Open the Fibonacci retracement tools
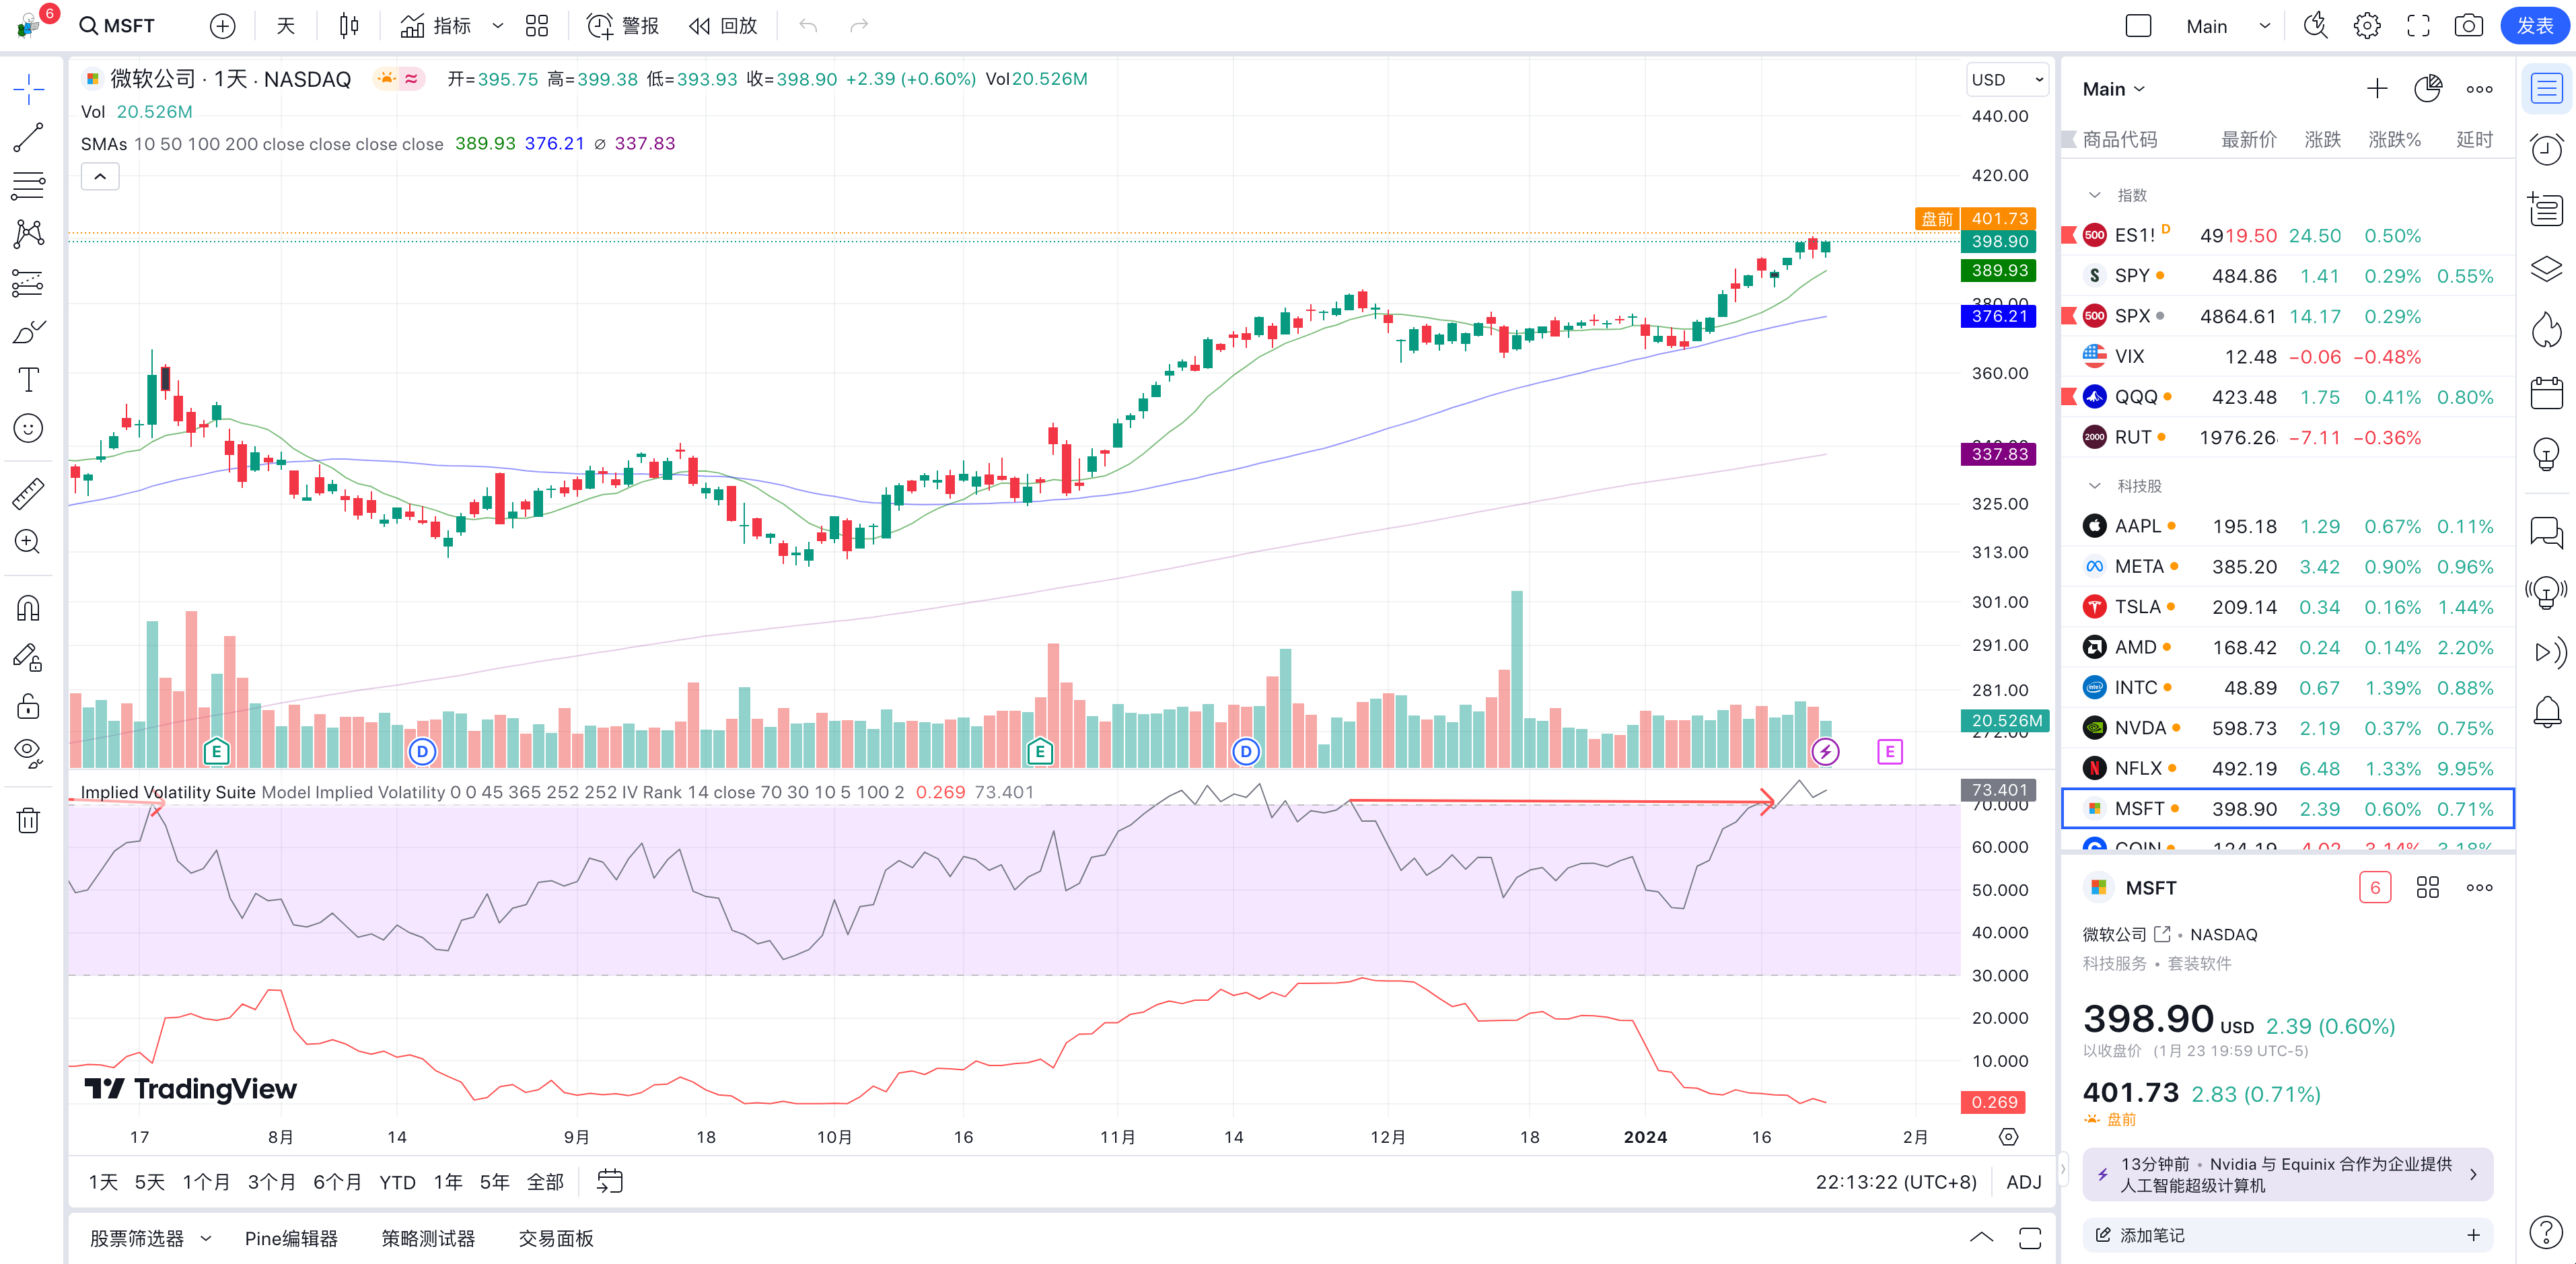Screen dimensions: 2576x1264 coord(29,186)
